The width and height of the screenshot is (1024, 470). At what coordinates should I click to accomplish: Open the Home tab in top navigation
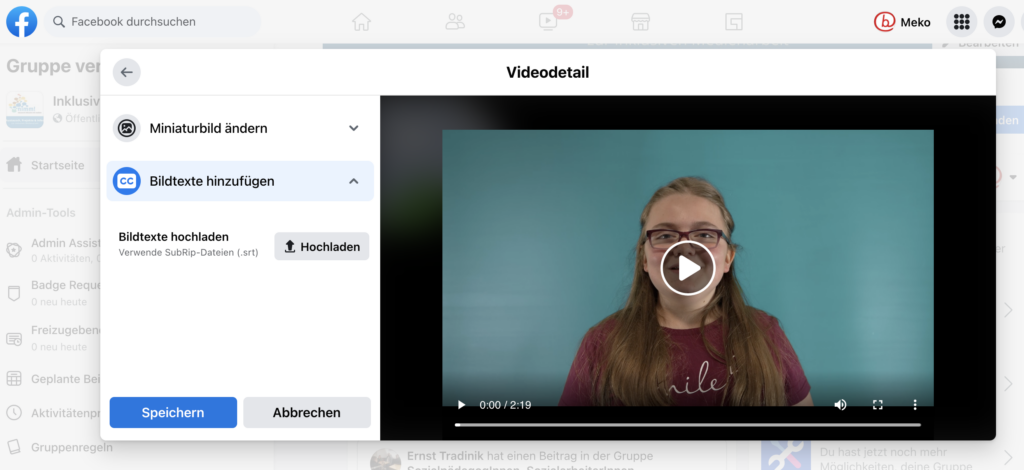[x=361, y=22]
